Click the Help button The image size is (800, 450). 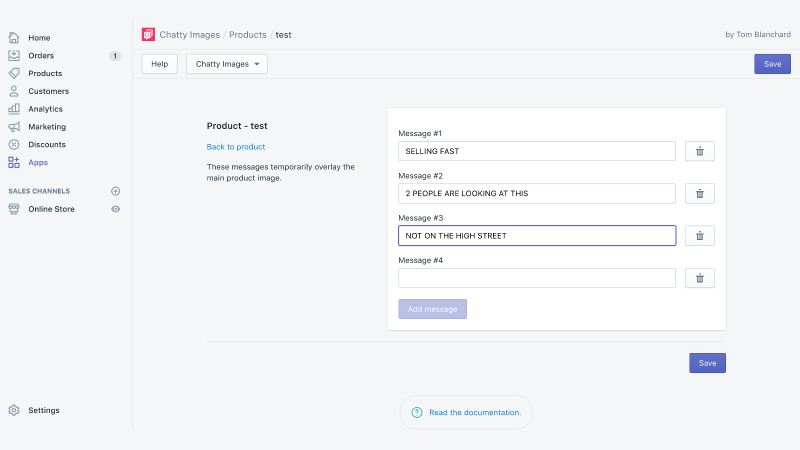[x=160, y=64]
